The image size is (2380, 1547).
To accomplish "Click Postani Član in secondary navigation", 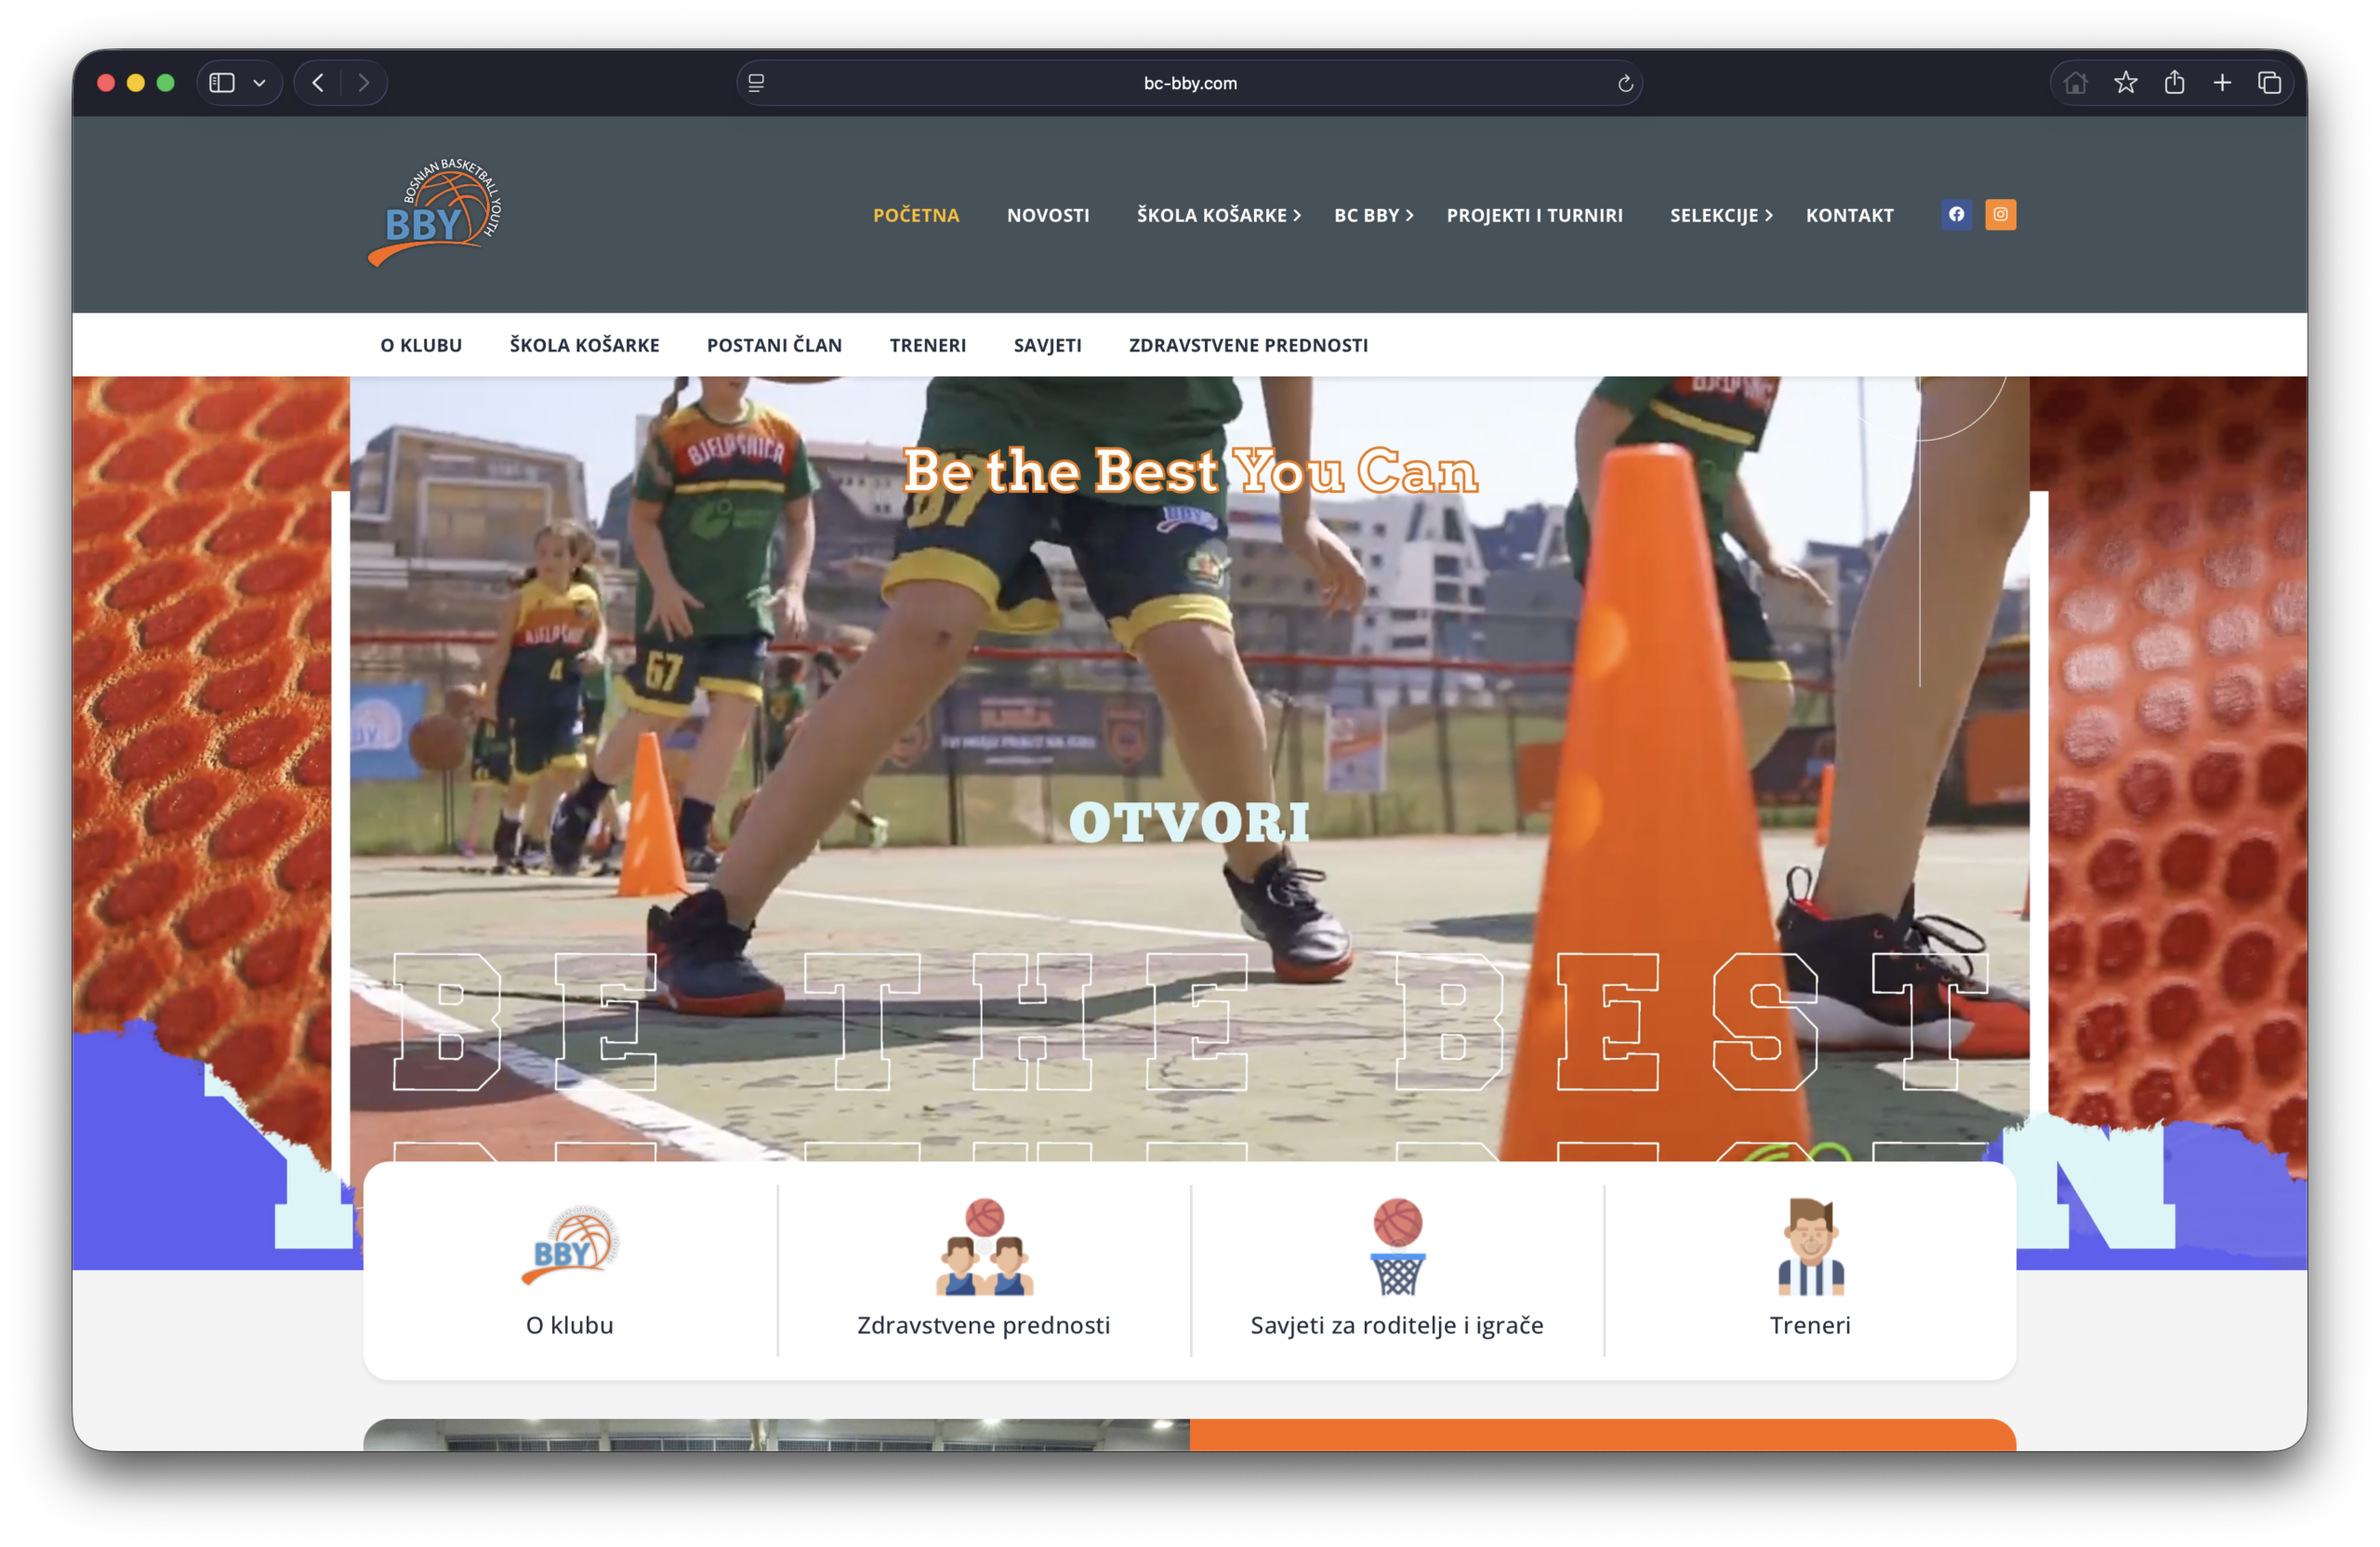I will tap(774, 345).
